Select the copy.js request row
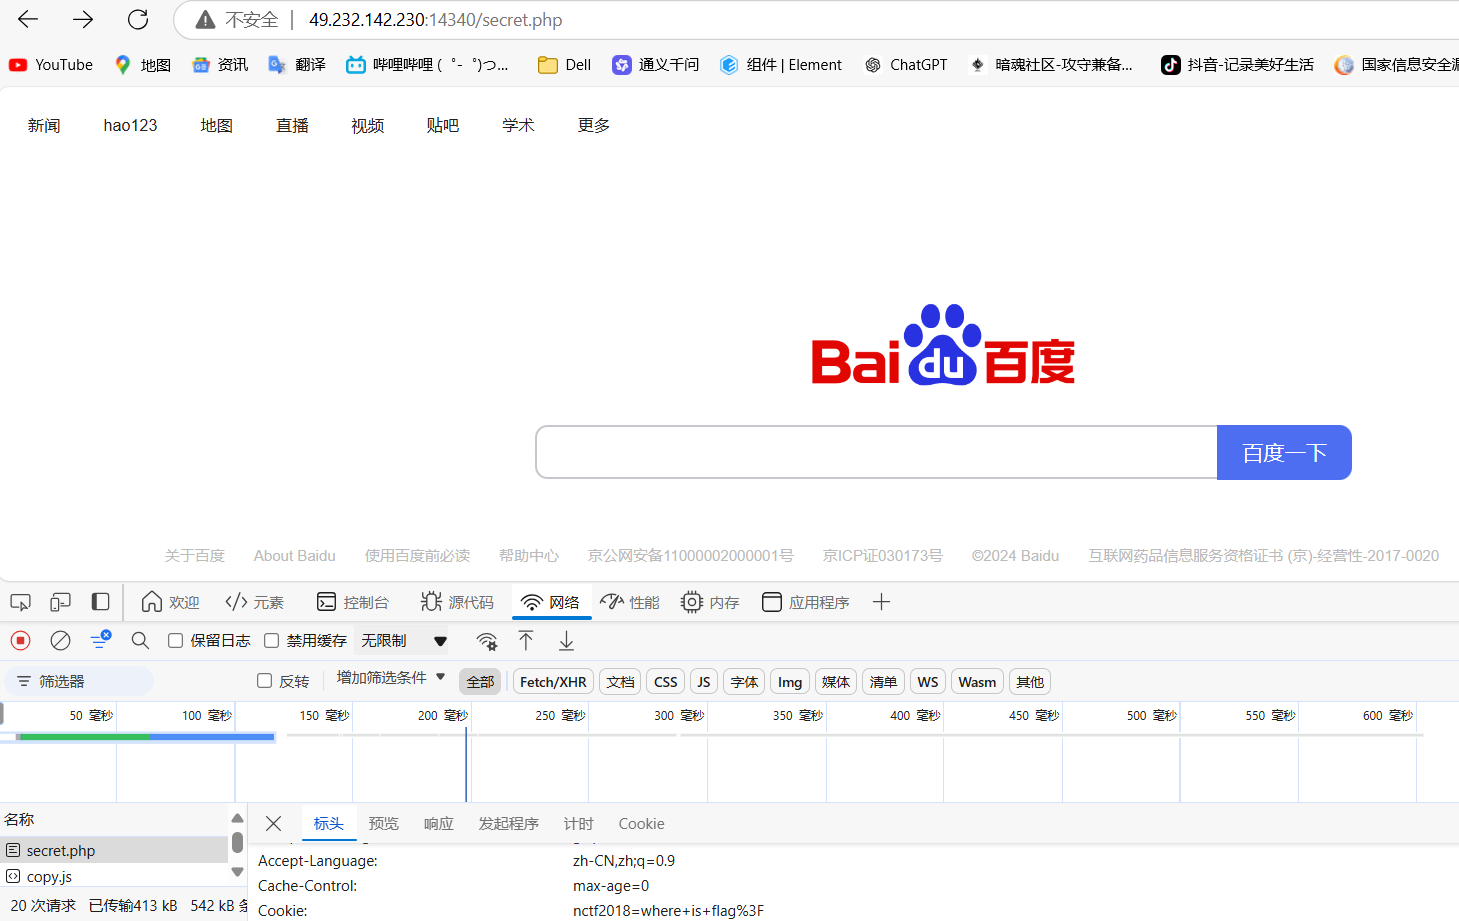Screen dimensions: 1459x921 click(x=114, y=876)
